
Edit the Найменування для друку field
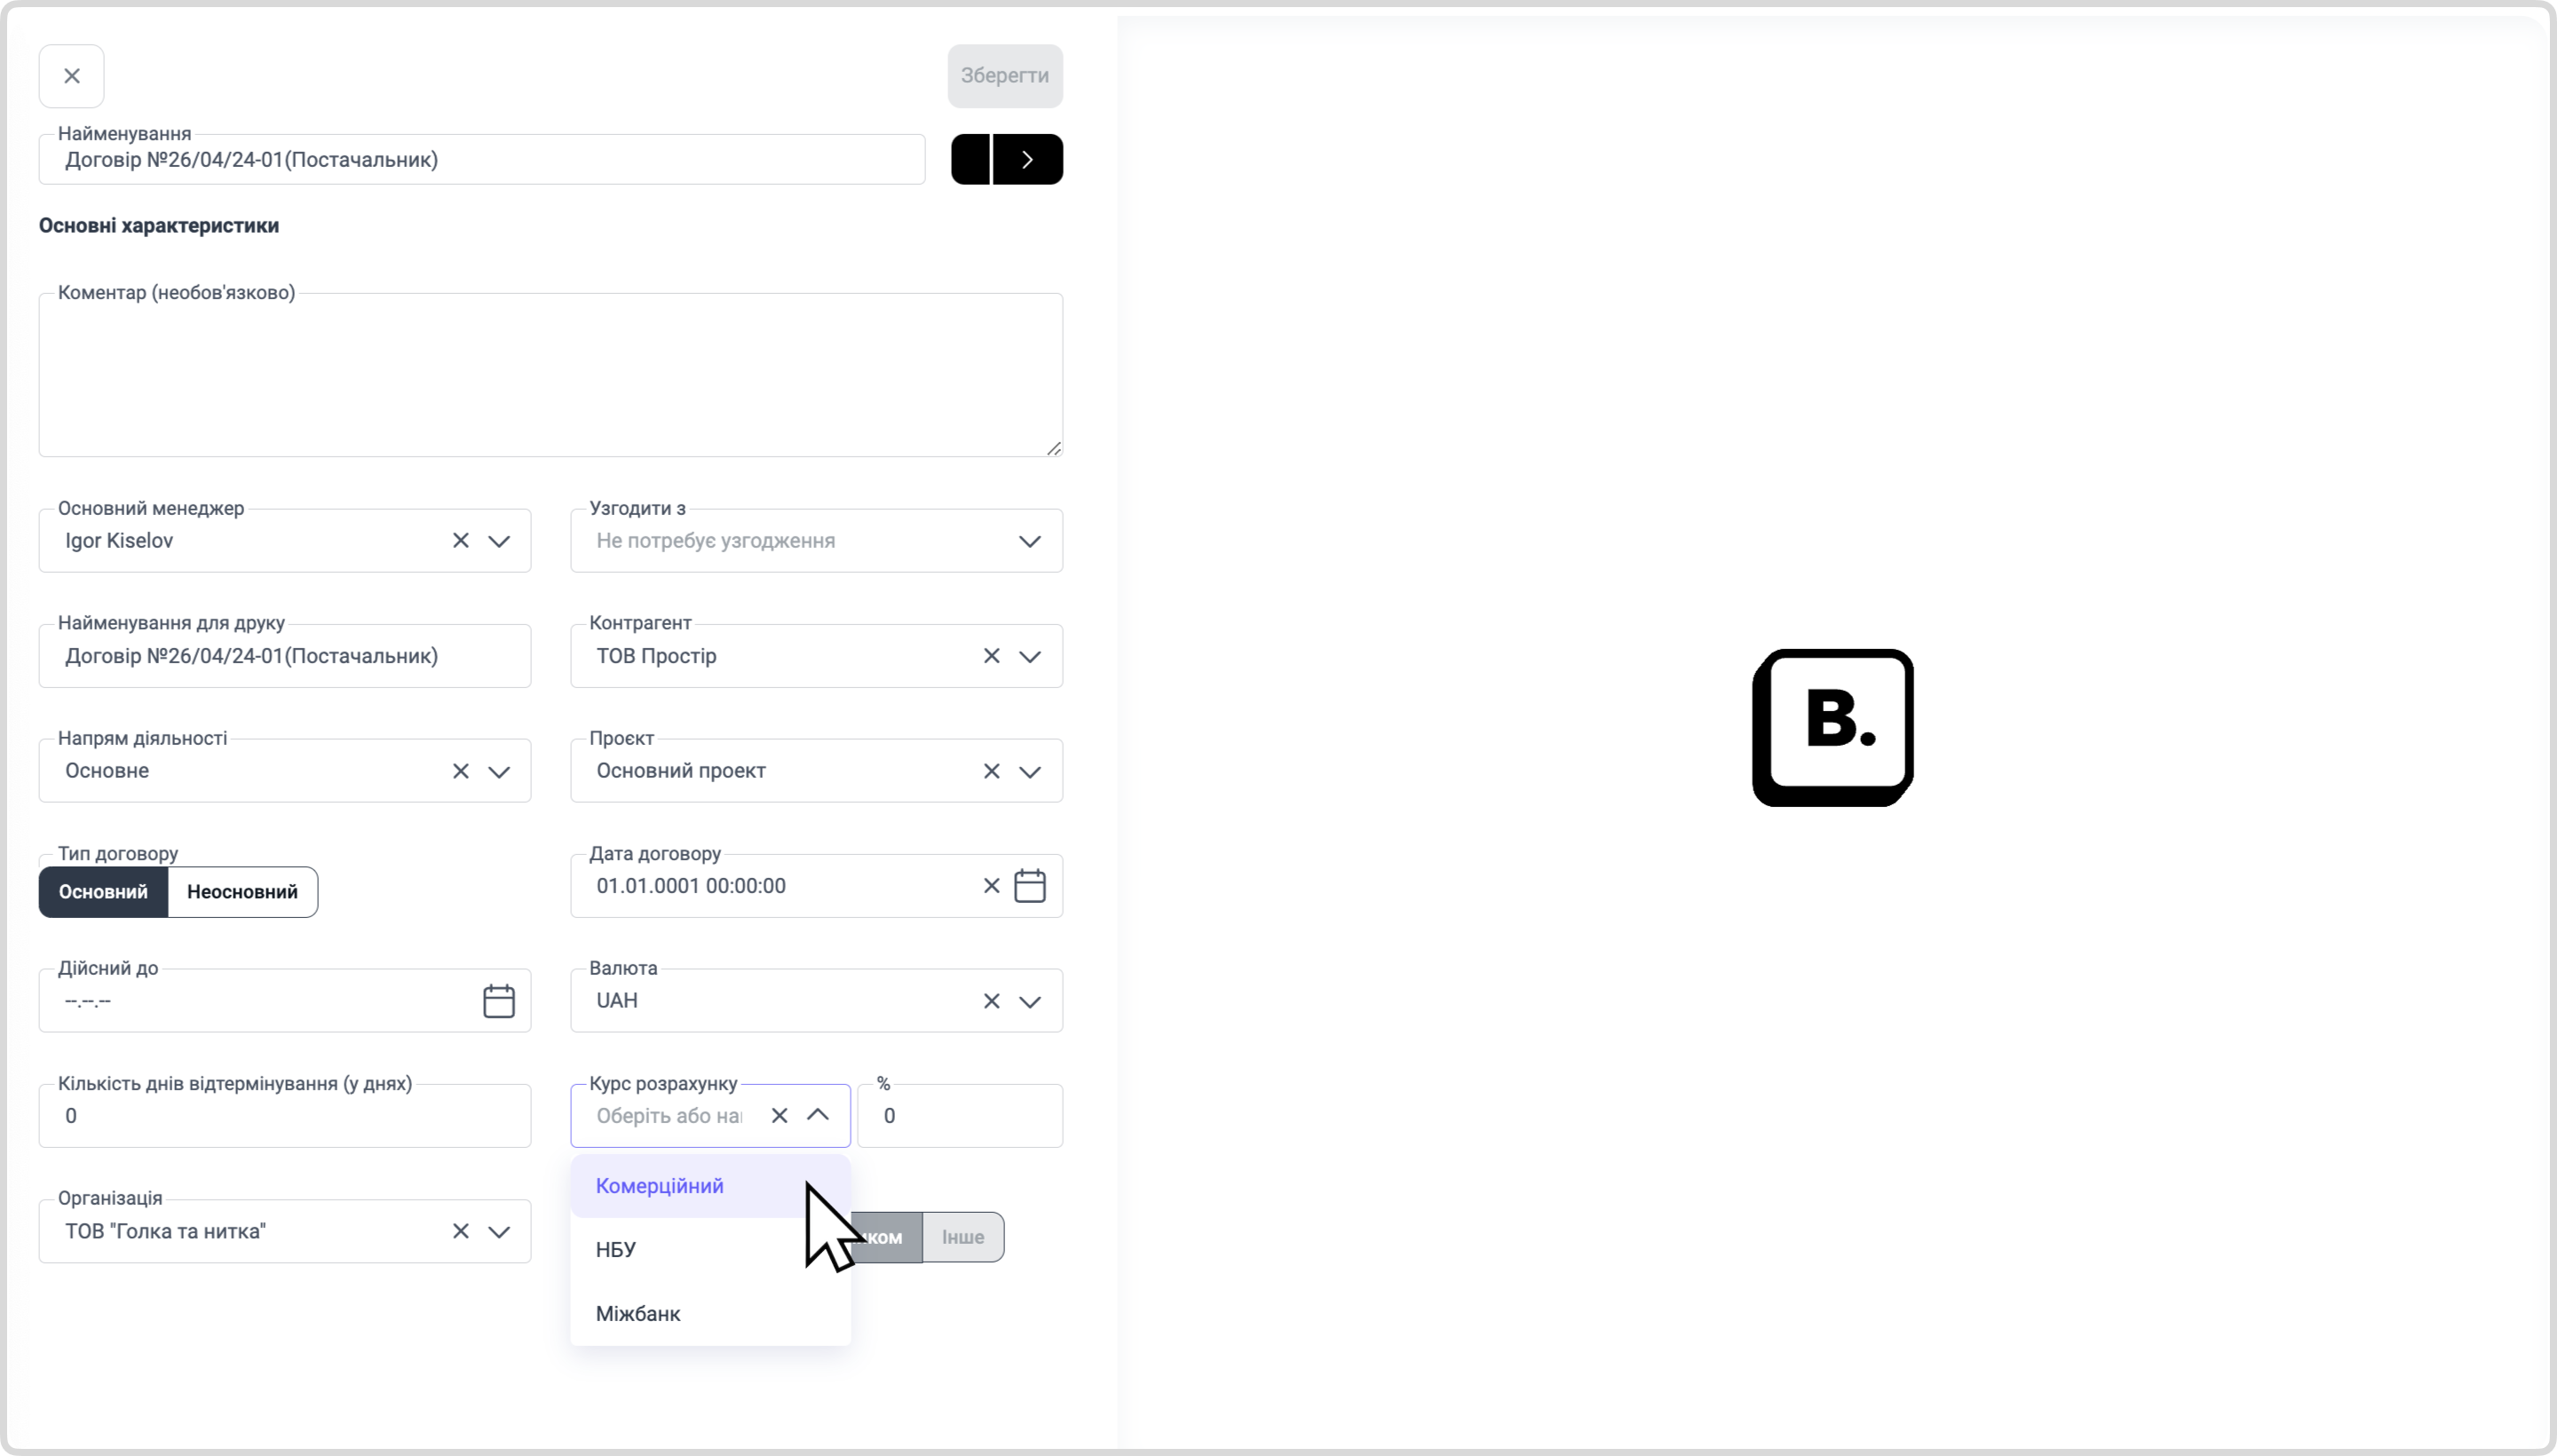(x=285, y=656)
